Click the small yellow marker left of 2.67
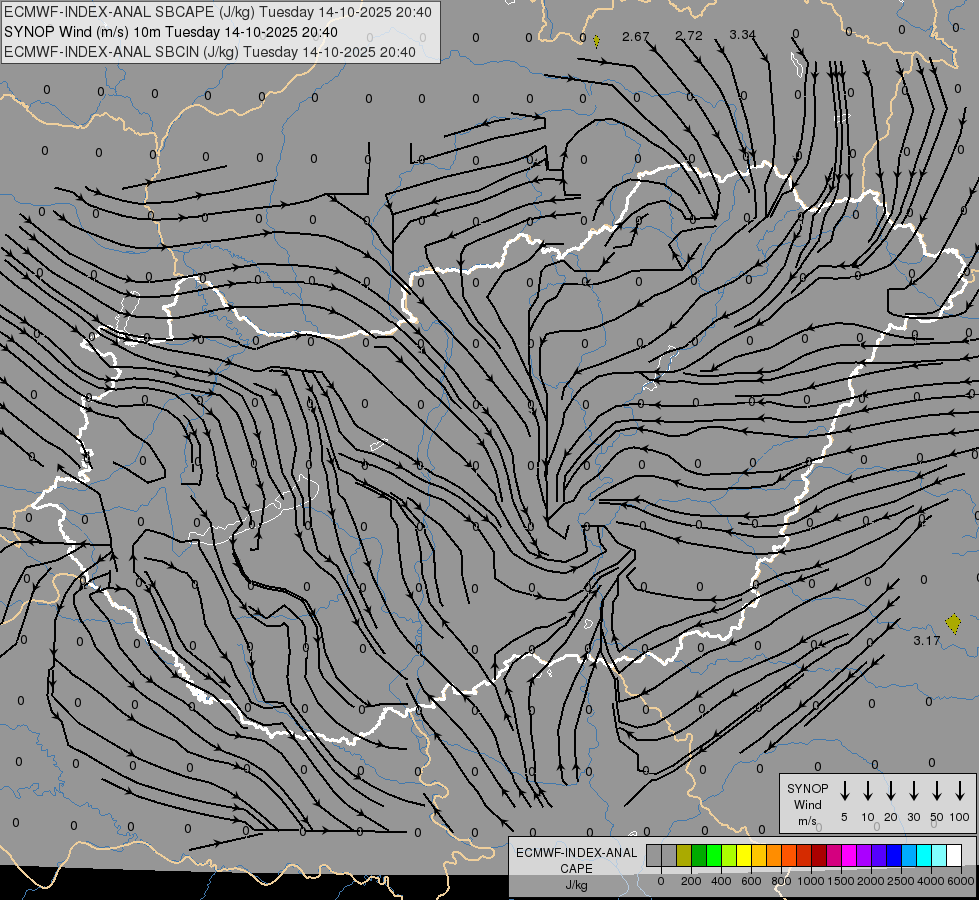The height and width of the screenshot is (900, 979). coord(596,41)
